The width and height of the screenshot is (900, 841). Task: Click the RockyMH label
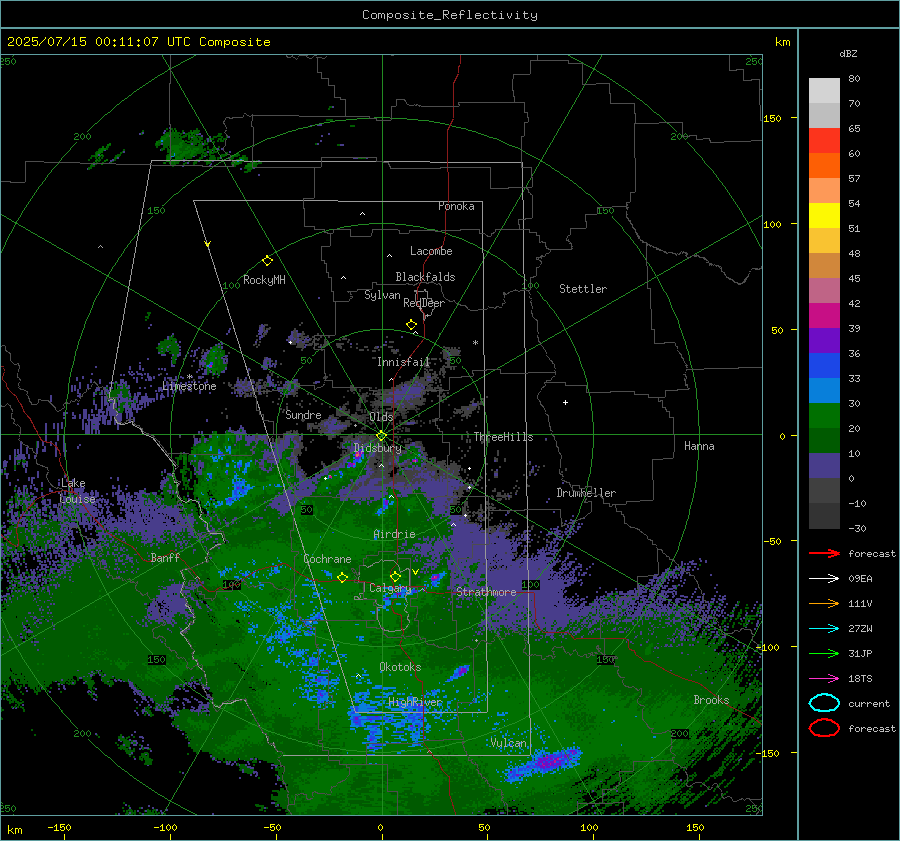click(264, 280)
